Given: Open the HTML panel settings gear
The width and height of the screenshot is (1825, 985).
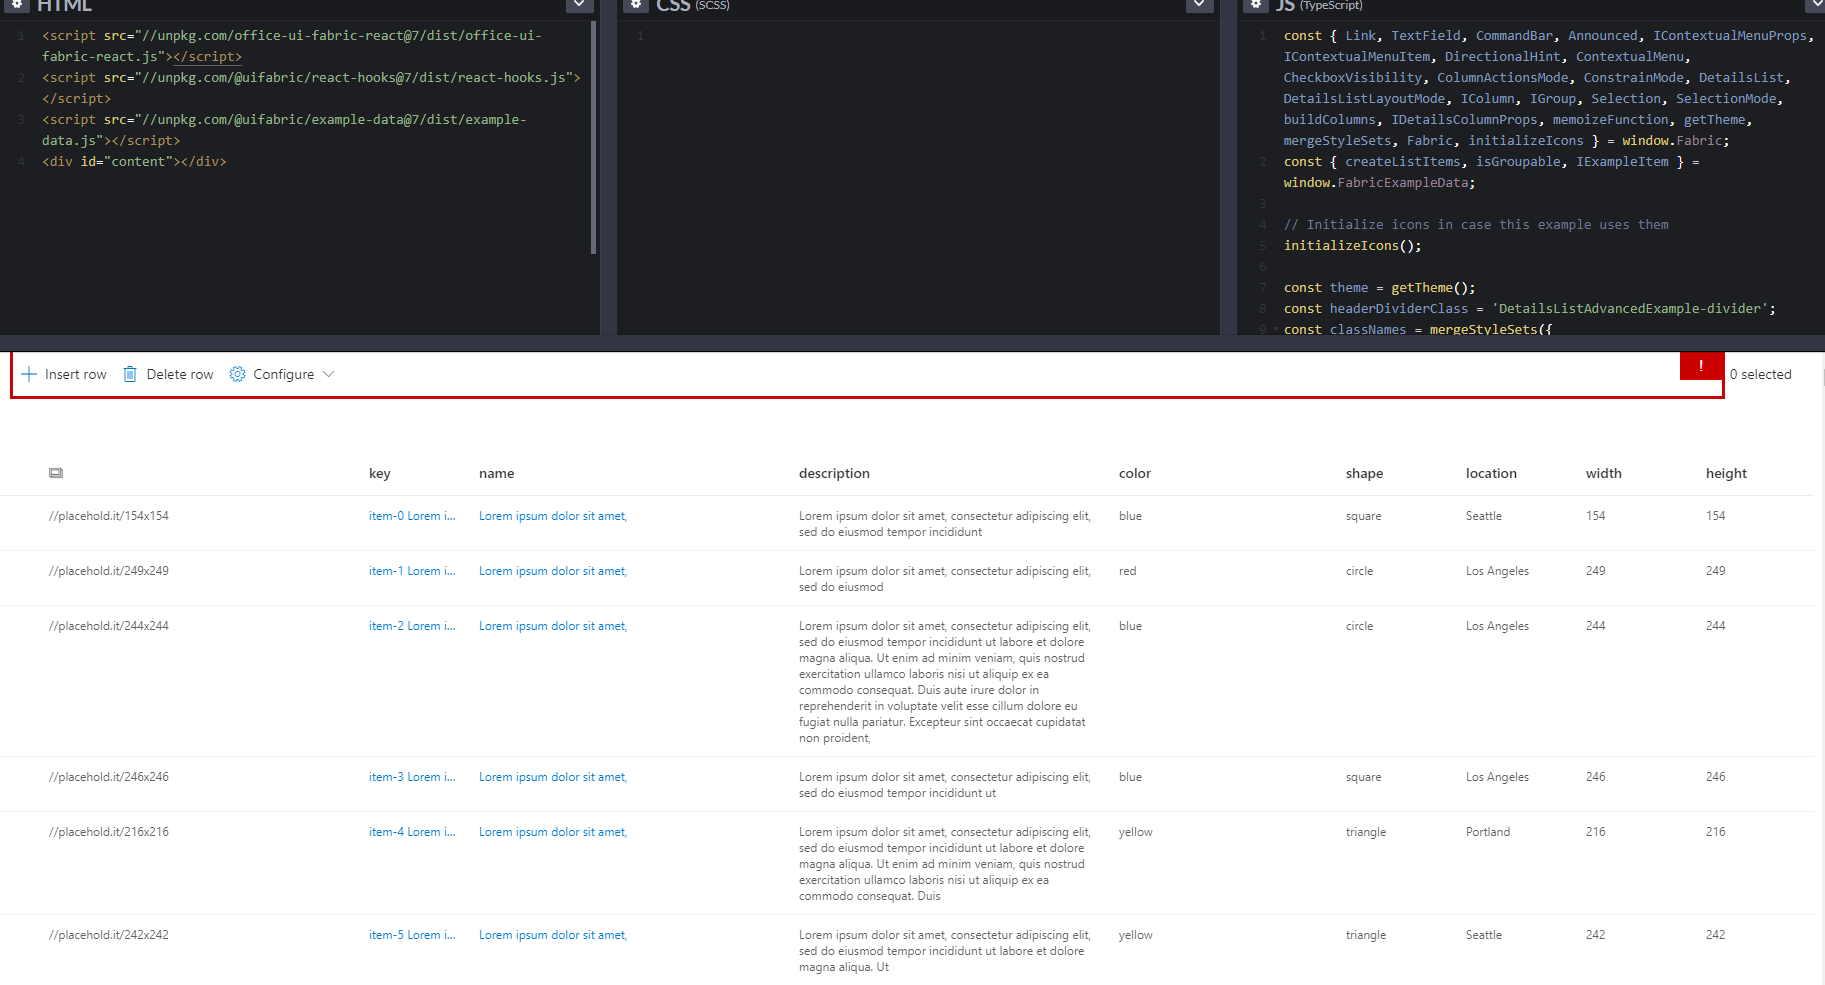Looking at the screenshot, I should click(x=17, y=5).
